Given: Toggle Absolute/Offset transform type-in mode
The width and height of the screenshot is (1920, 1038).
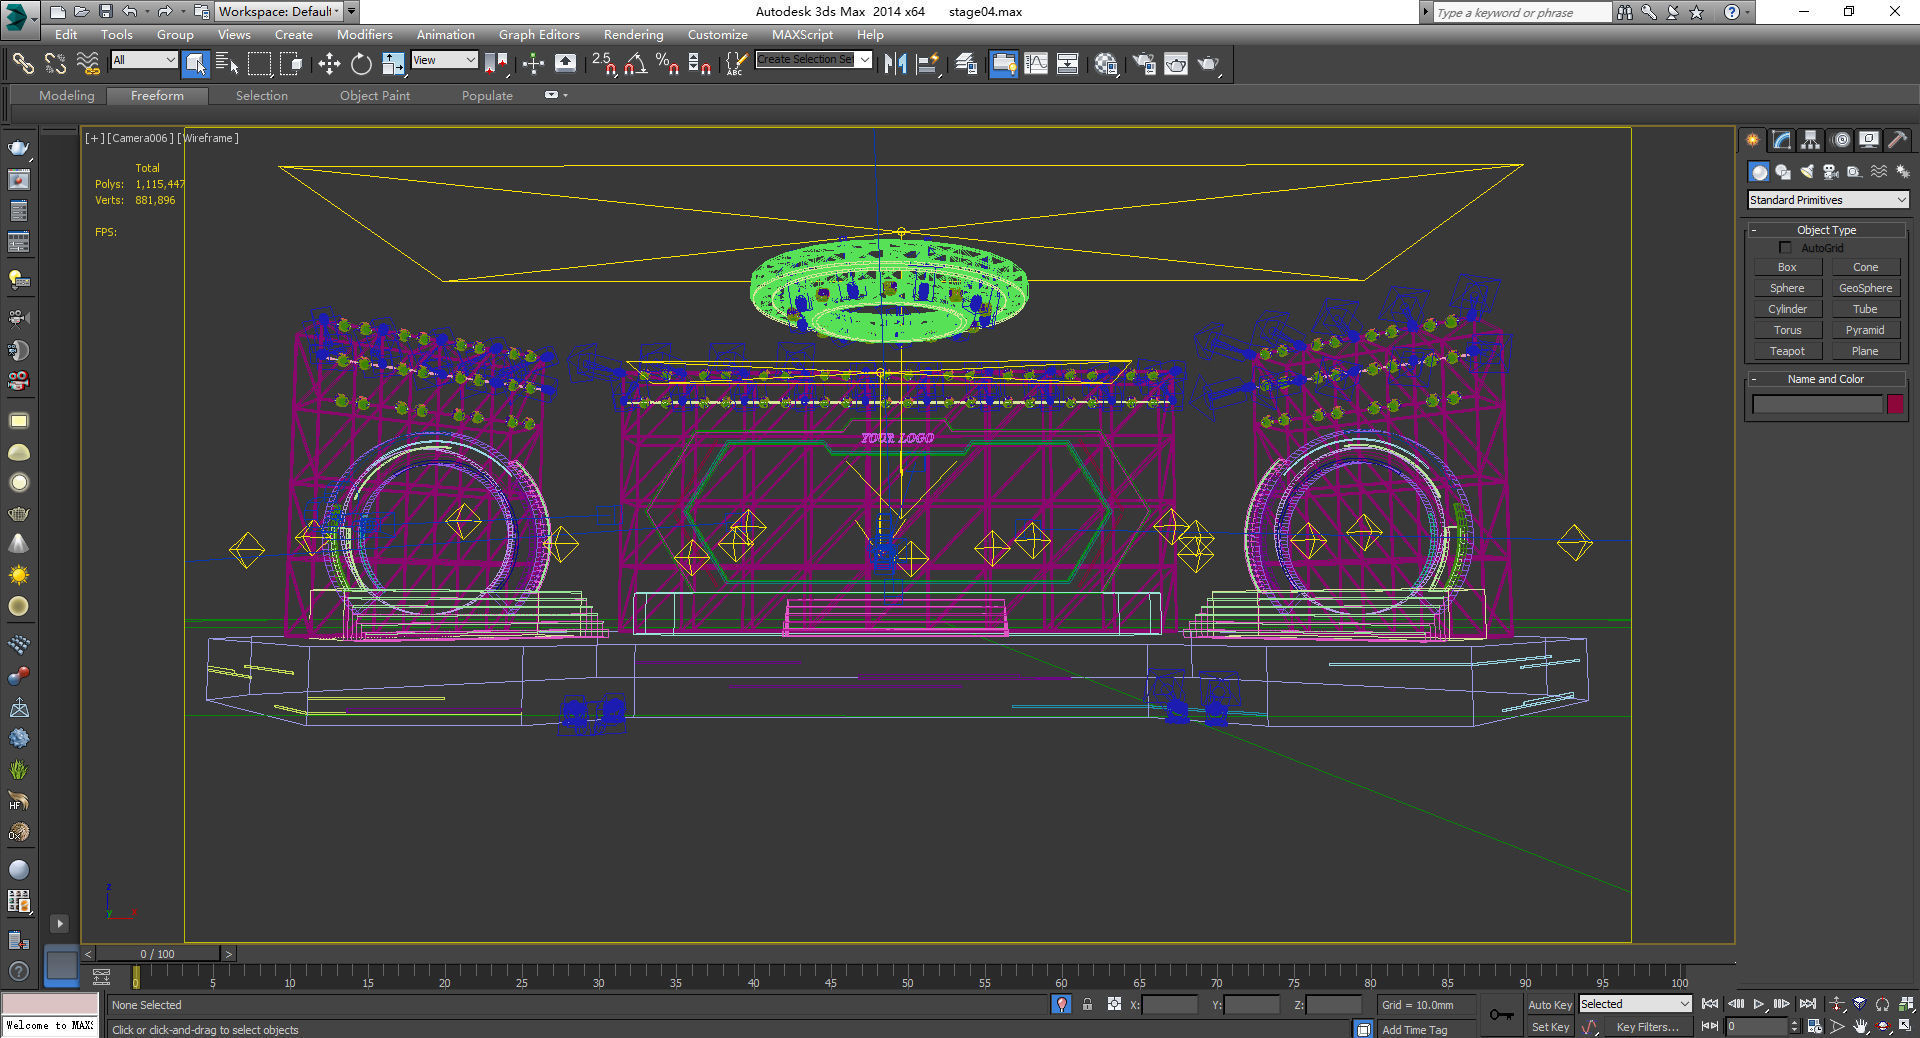Looking at the screenshot, I should [1114, 1005].
